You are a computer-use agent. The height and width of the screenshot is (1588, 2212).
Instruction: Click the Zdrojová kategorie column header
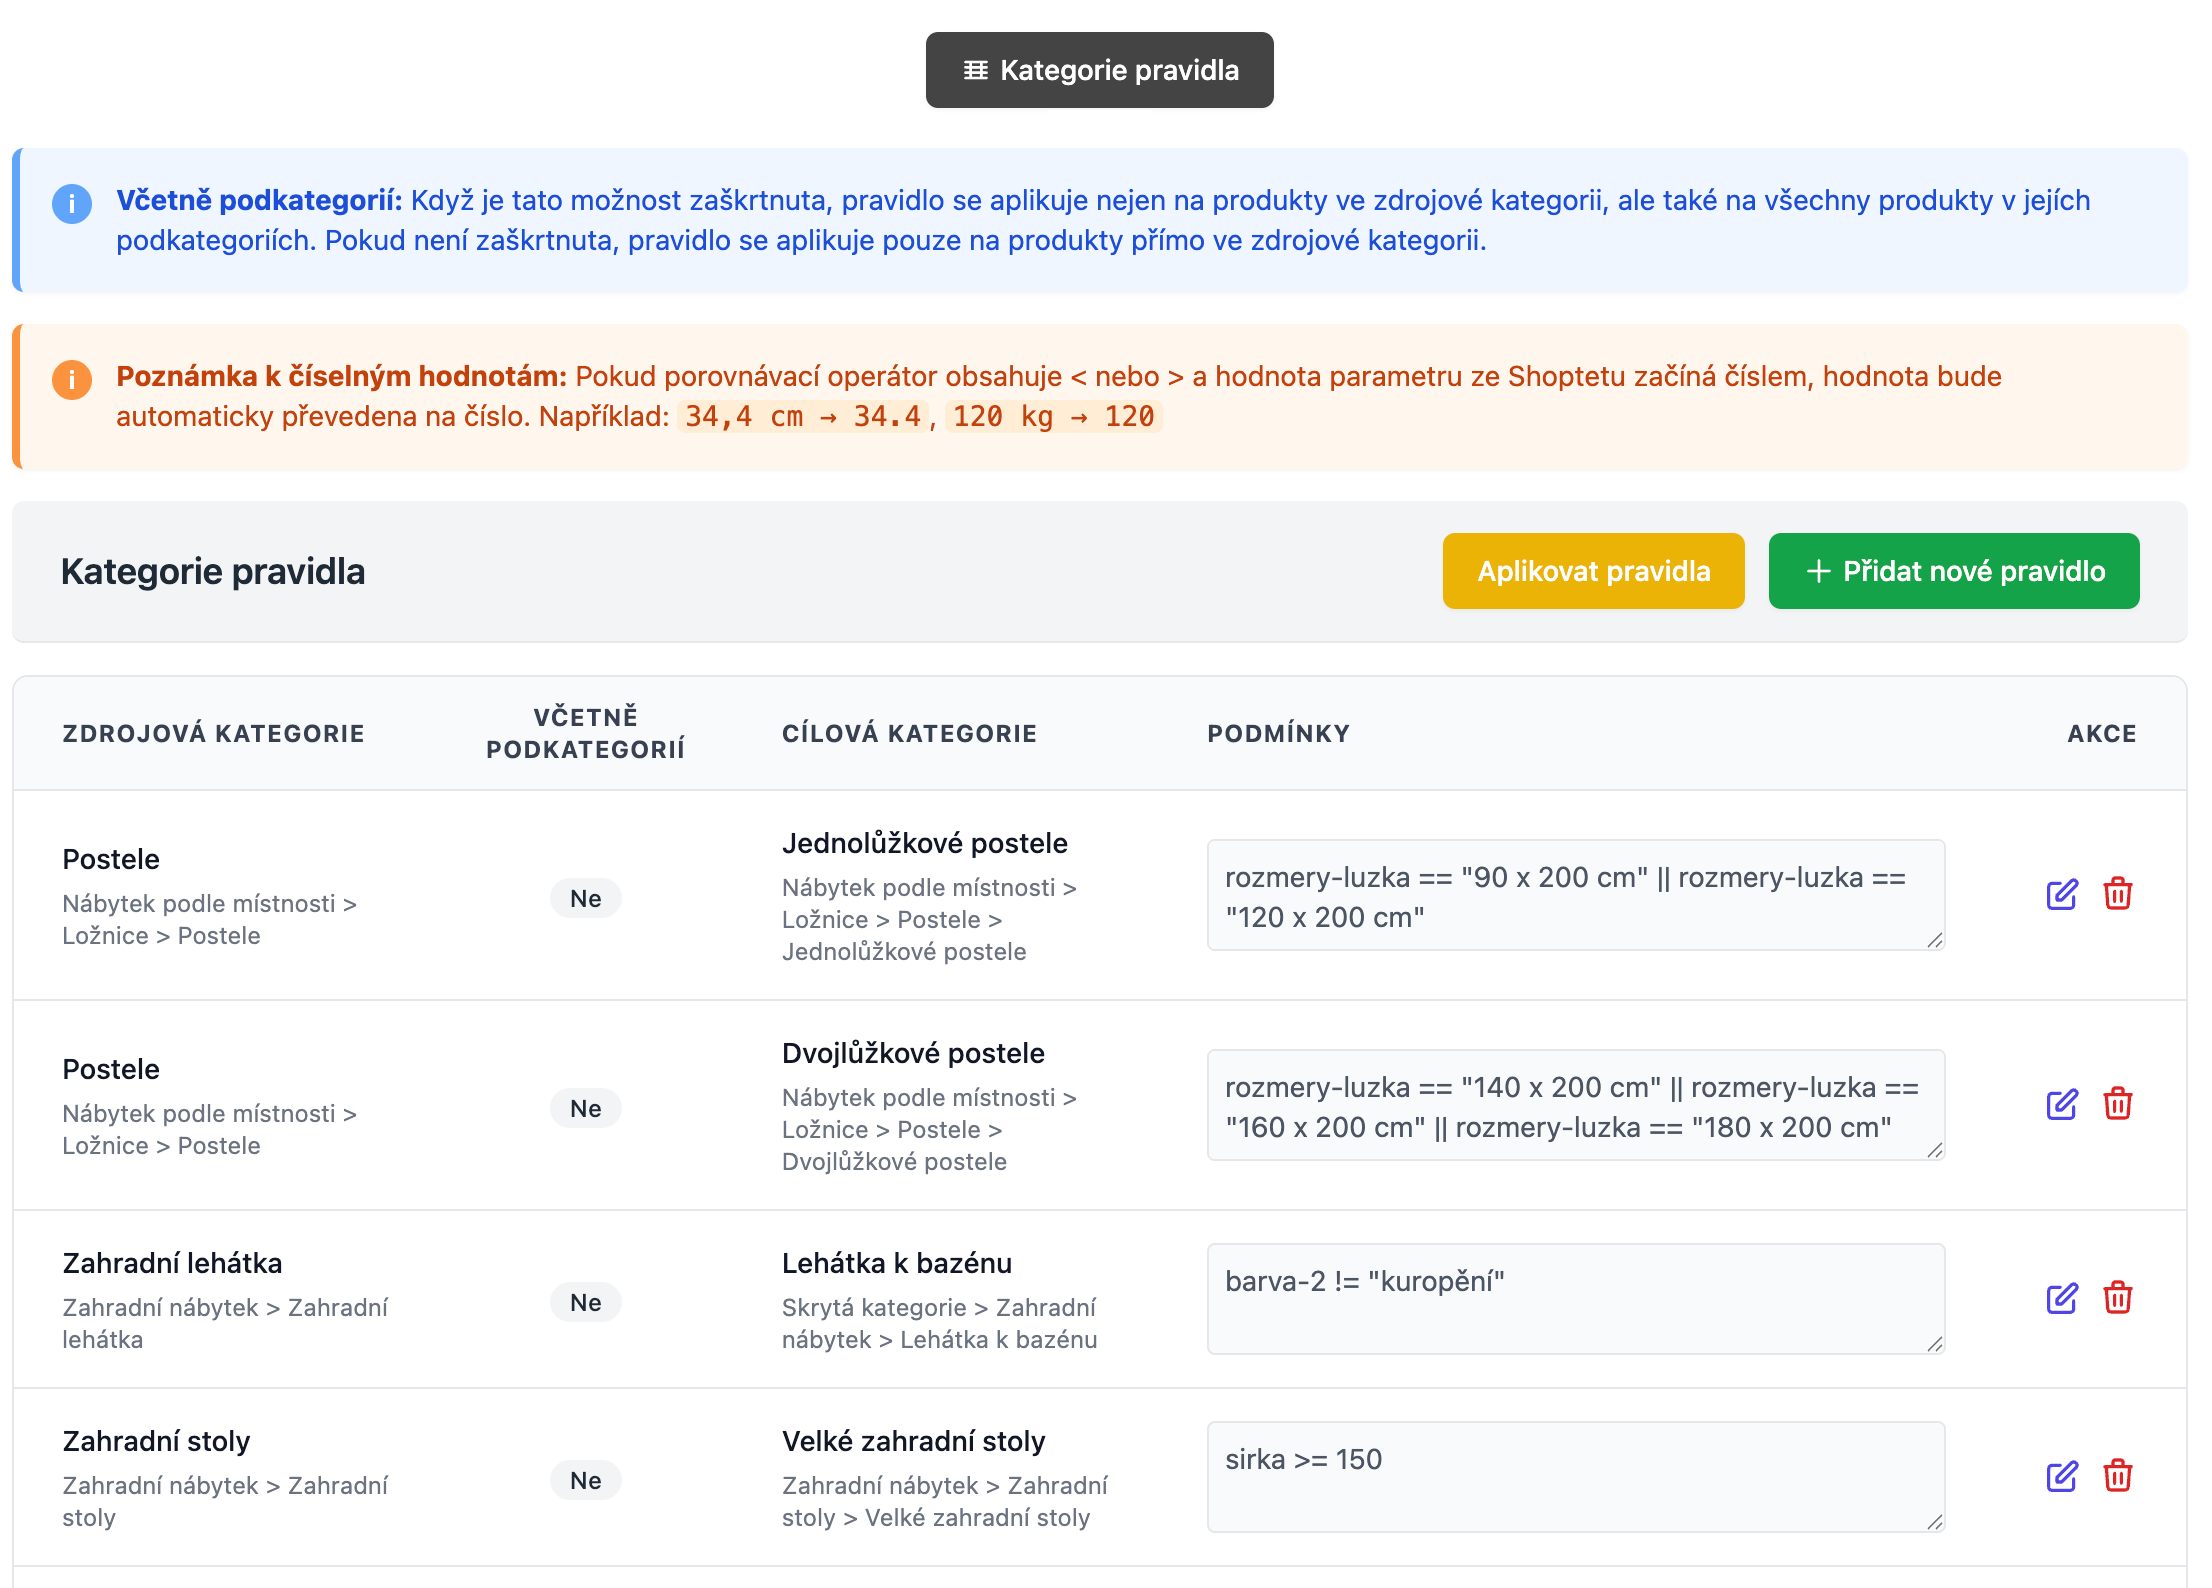coord(213,733)
